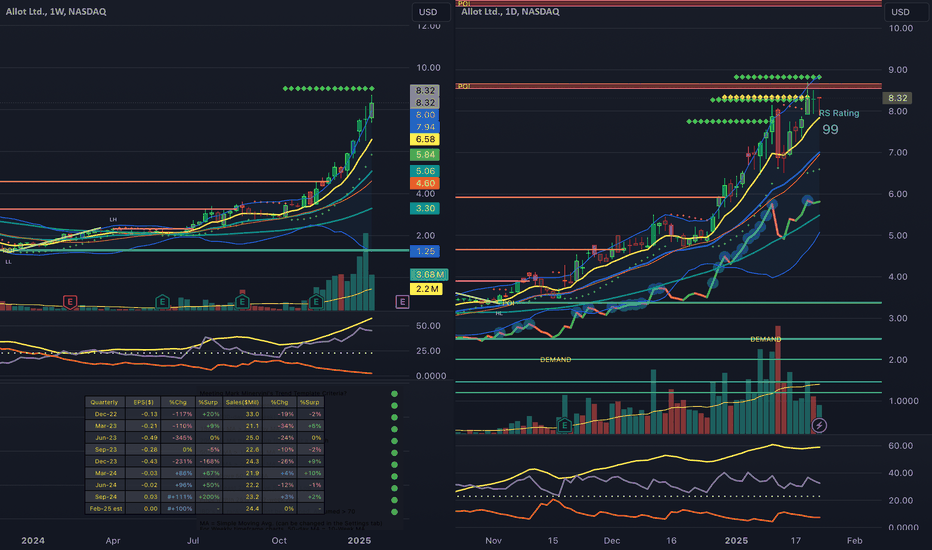
Task: Click the Mar-23 row label
Action: click(x=105, y=426)
